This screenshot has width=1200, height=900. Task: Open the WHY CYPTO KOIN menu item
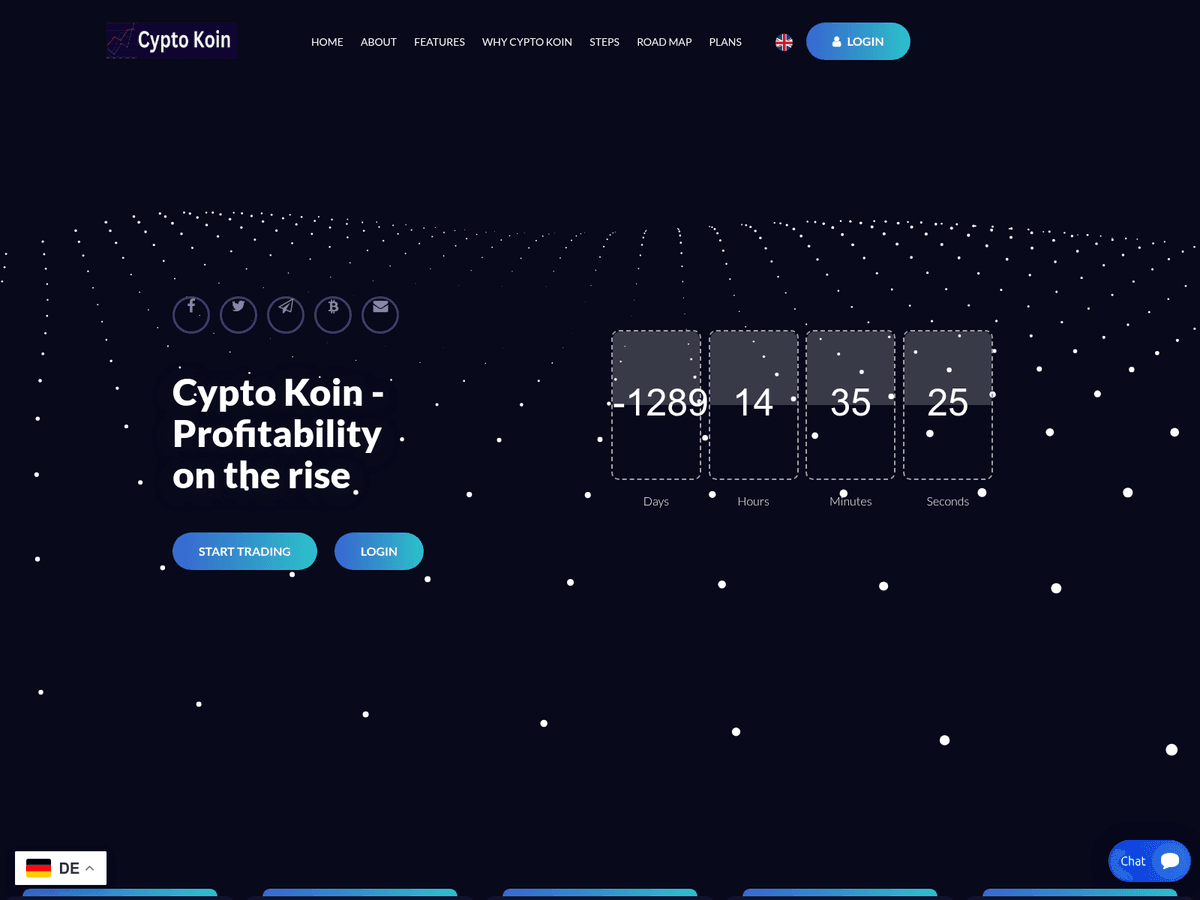527,42
